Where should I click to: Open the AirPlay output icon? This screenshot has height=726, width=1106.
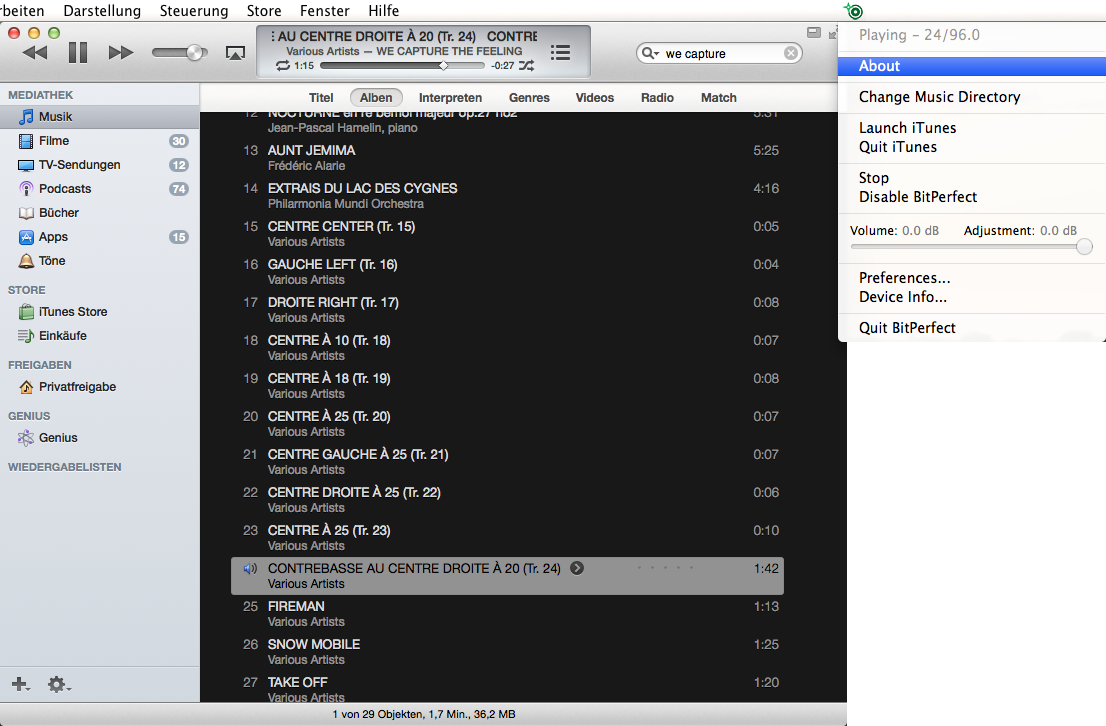235,53
